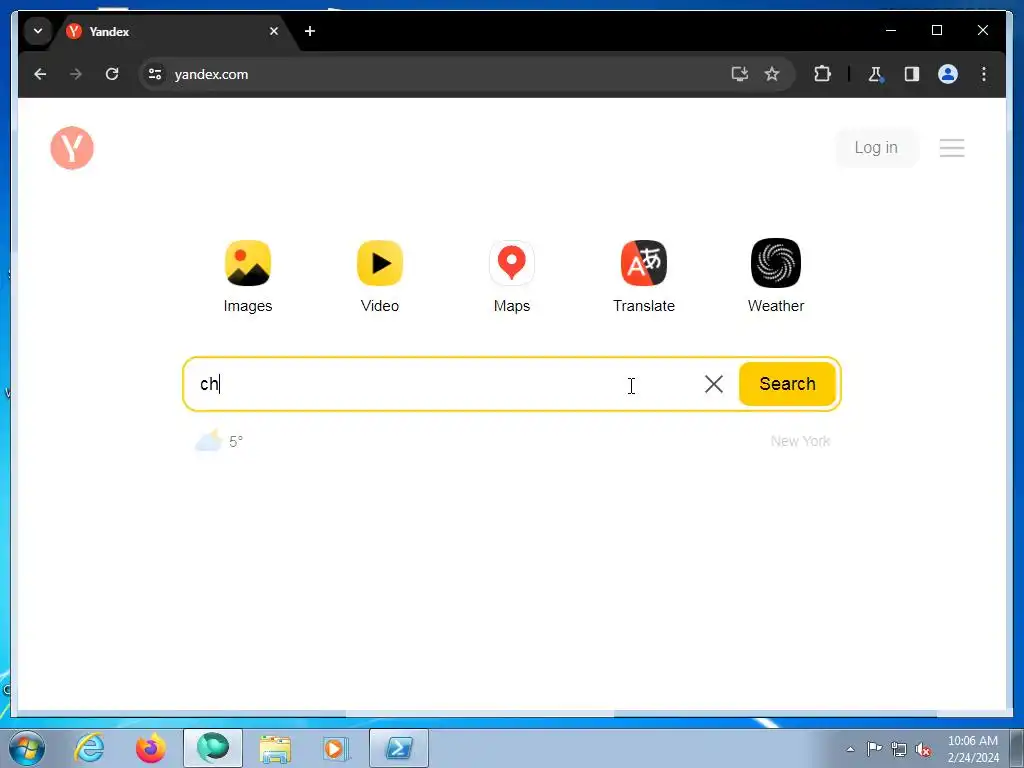Reload the current page
This screenshot has width=1024, height=768.
tap(112, 74)
